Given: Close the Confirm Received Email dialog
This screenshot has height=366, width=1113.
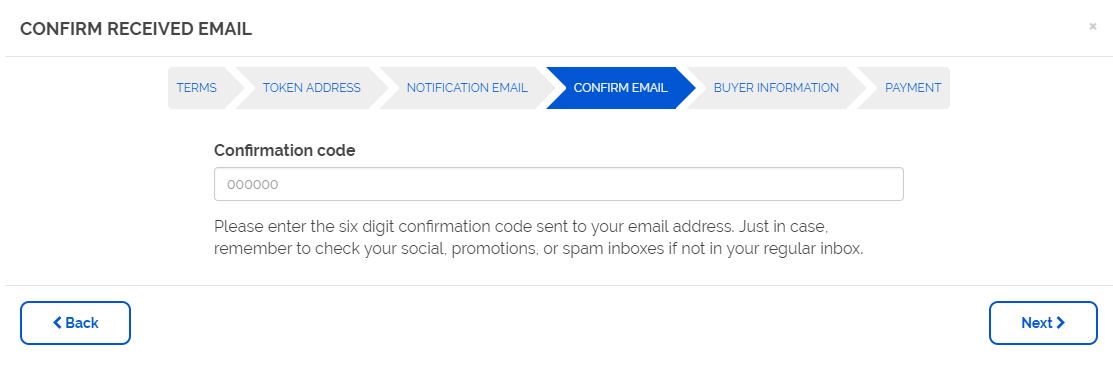Looking at the screenshot, I should tap(1092, 26).
